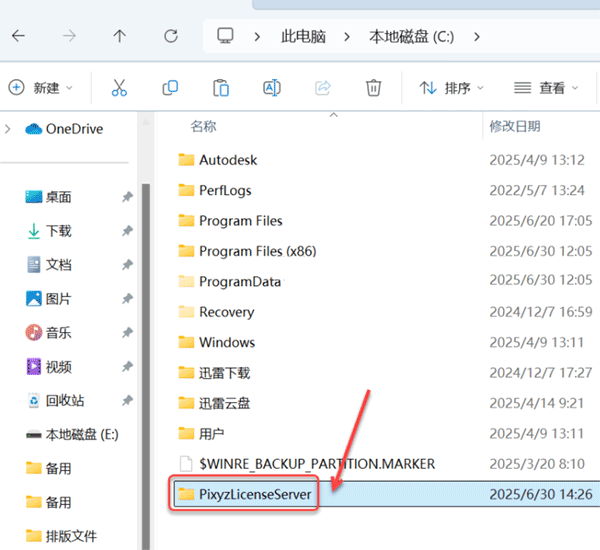Sort by the 修改日期 column header

(x=515, y=126)
